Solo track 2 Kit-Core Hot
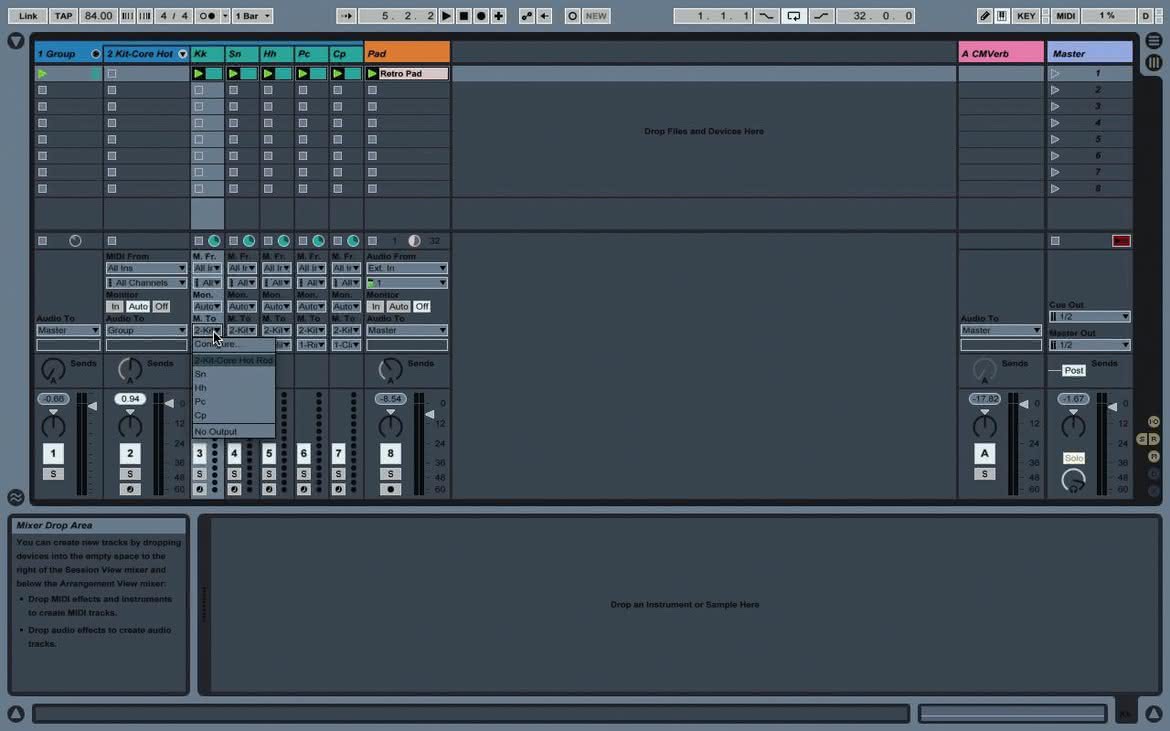 click(x=130, y=474)
